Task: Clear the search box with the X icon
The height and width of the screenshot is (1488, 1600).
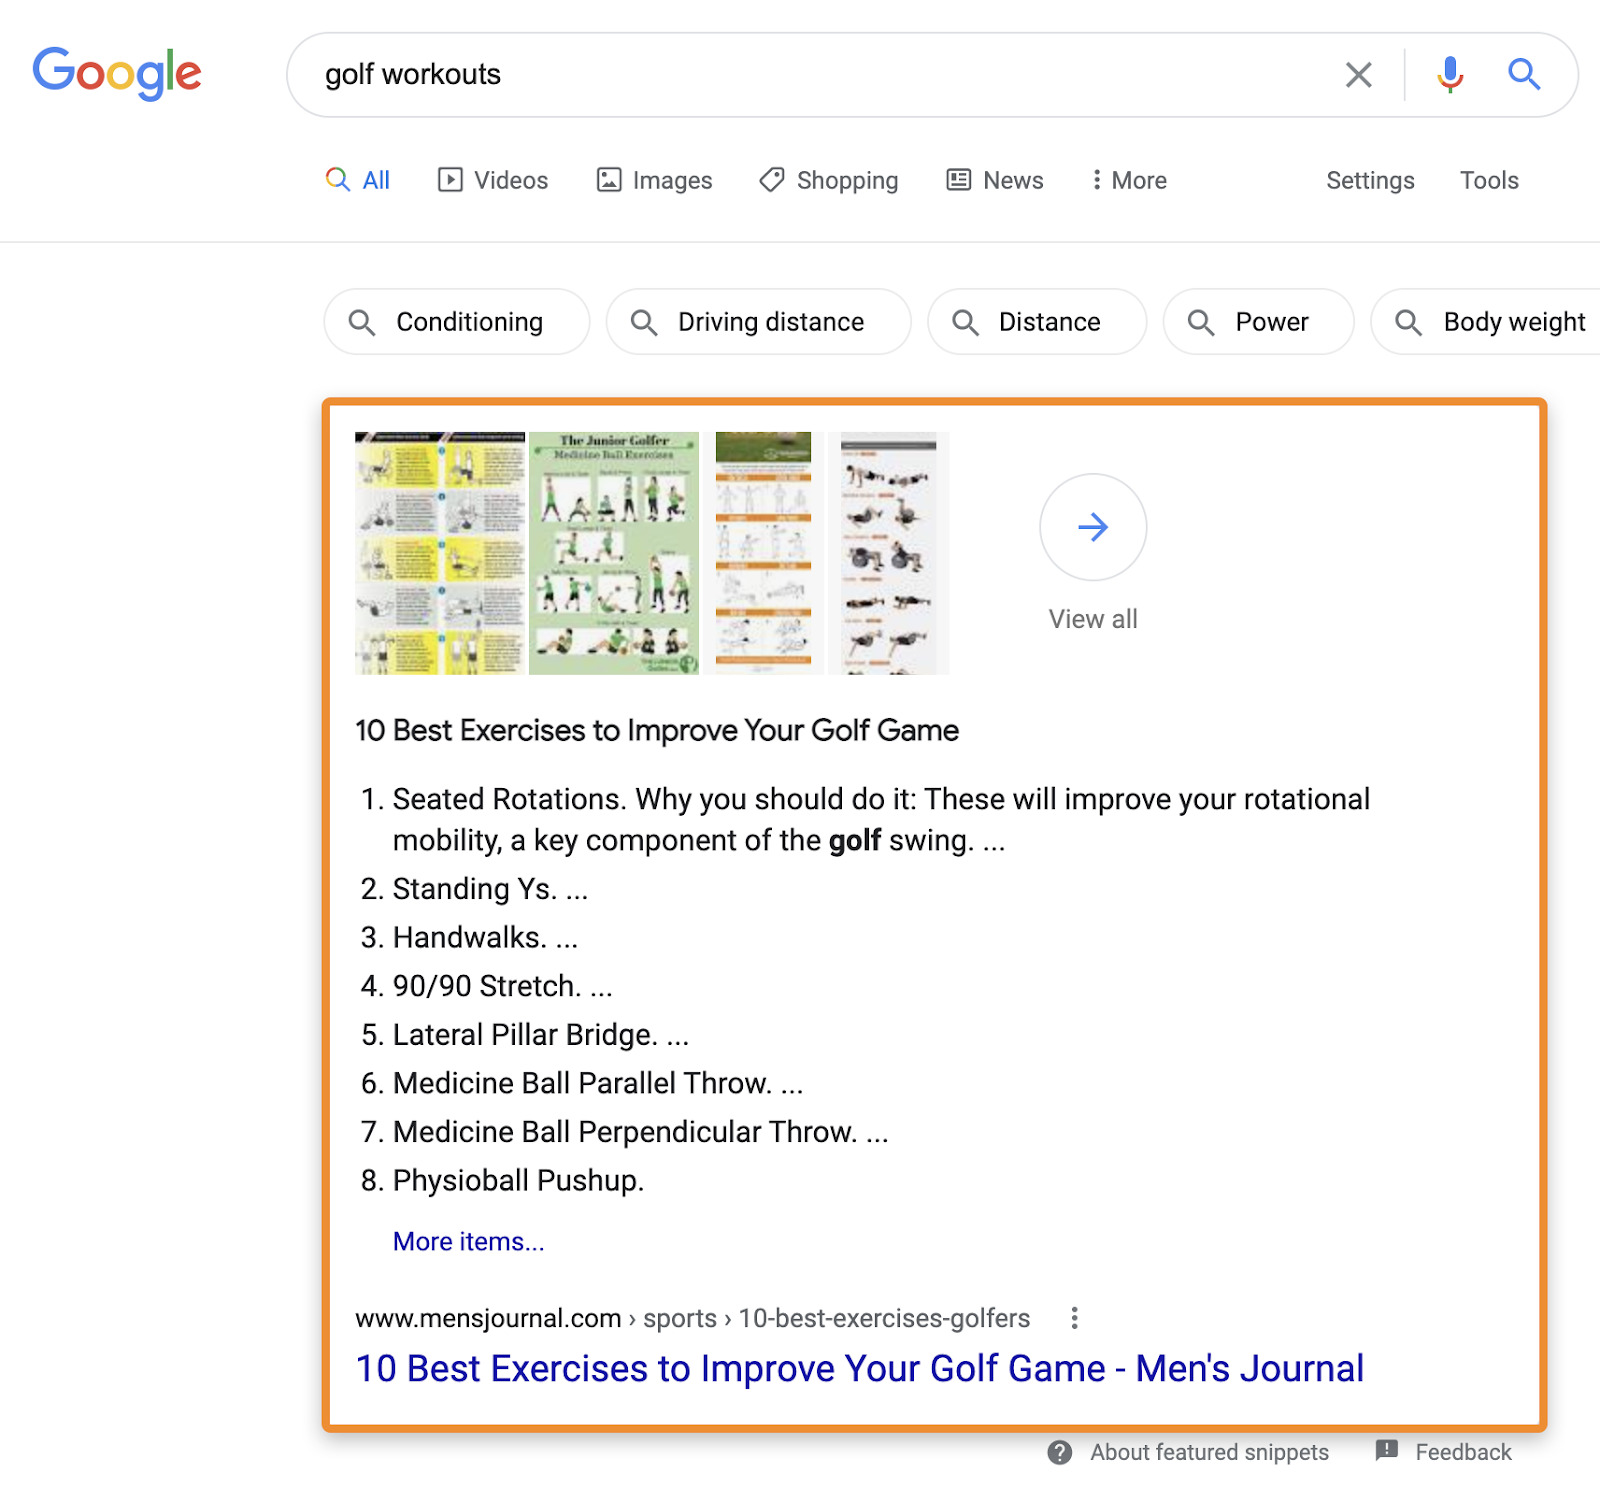Action: coord(1358,75)
